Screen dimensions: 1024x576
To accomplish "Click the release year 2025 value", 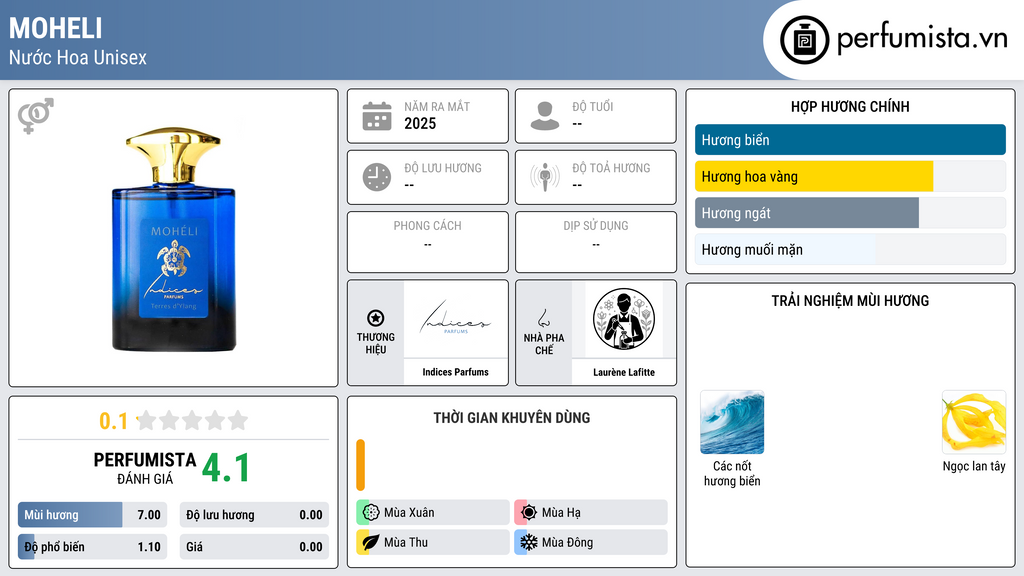I will coord(420,123).
